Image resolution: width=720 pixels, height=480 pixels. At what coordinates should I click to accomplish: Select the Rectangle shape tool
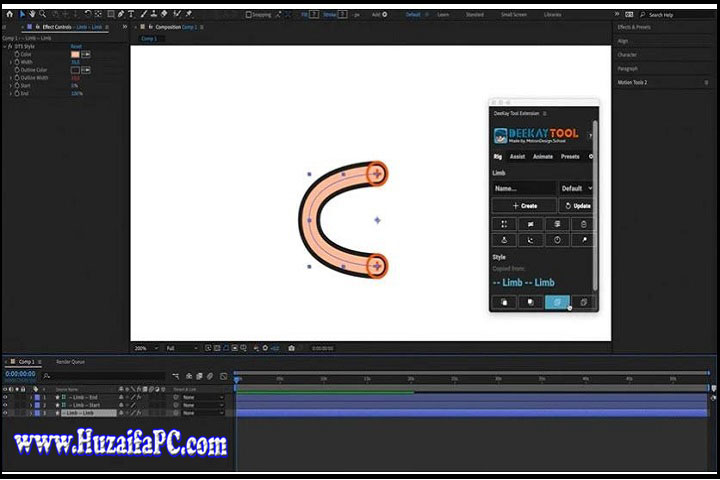point(111,14)
